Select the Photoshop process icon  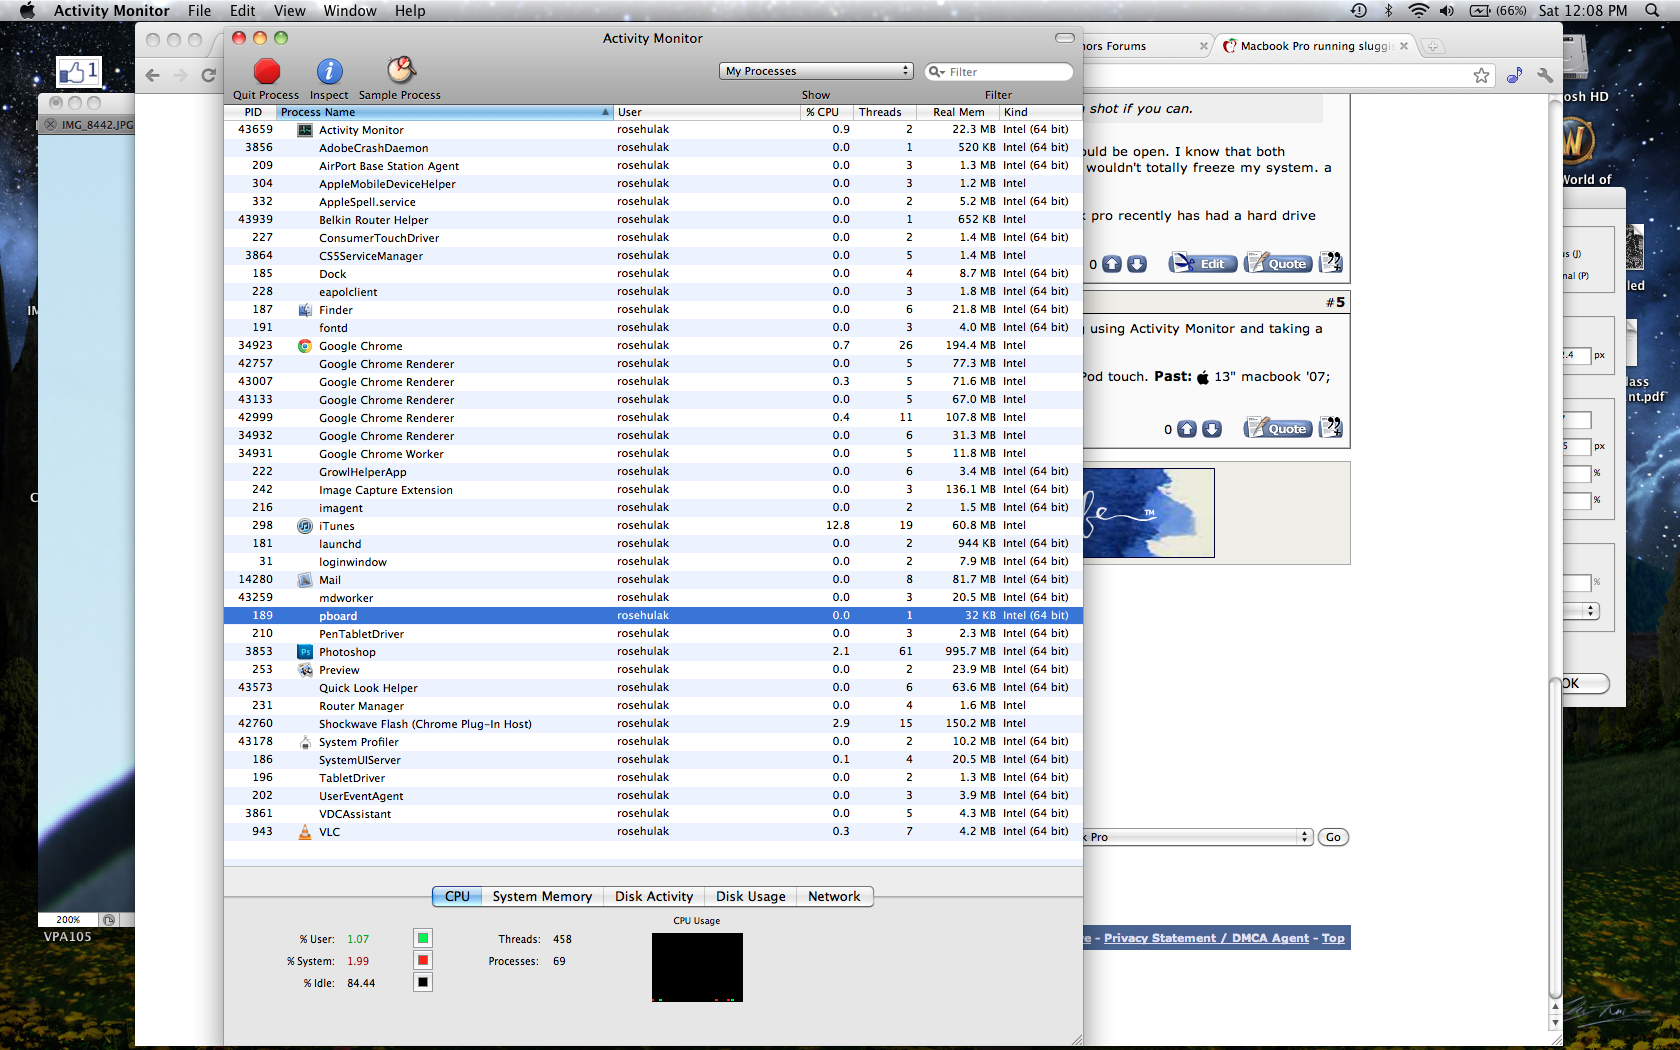(305, 652)
